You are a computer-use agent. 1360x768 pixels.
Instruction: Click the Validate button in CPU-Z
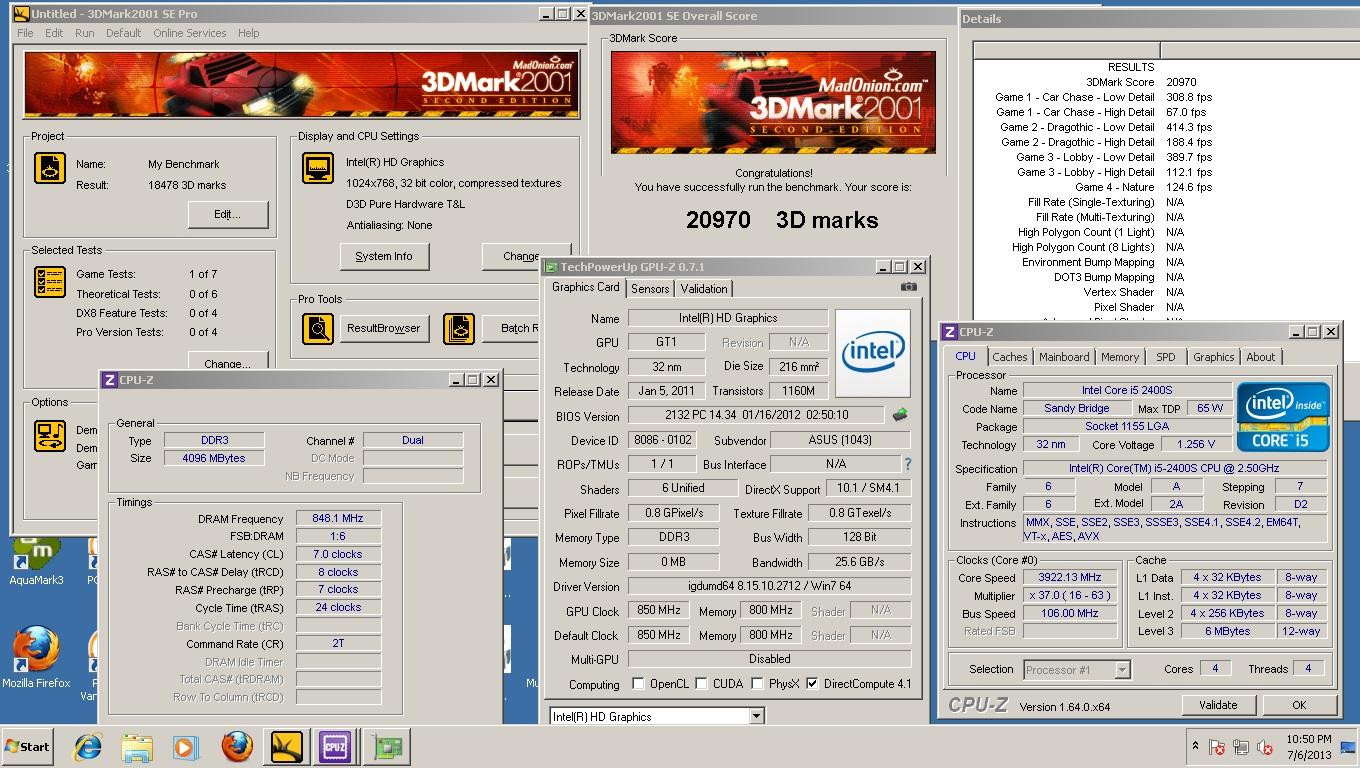(1218, 705)
